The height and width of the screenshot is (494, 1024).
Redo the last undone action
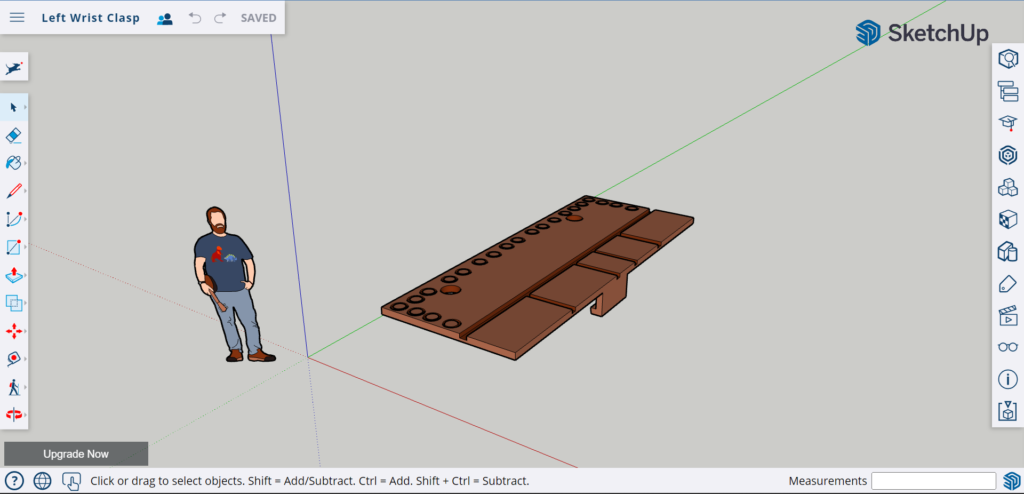tap(220, 18)
